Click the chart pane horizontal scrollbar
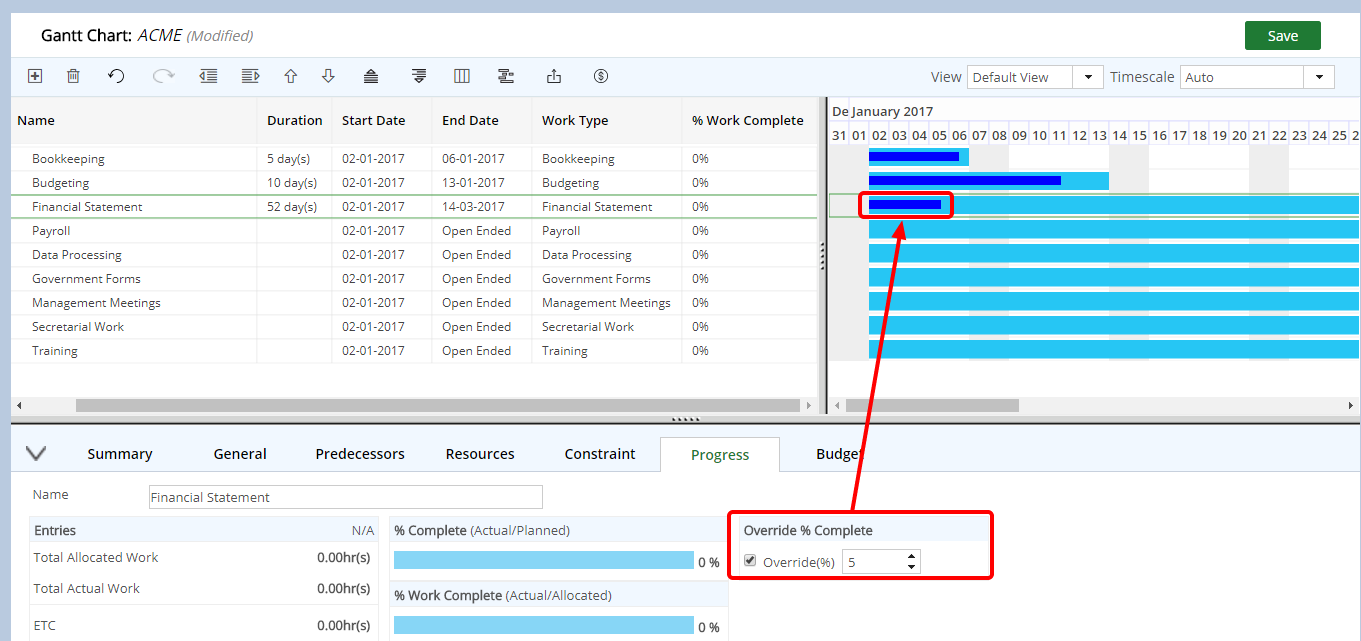The image size is (1361, 641). pos(932,406)
